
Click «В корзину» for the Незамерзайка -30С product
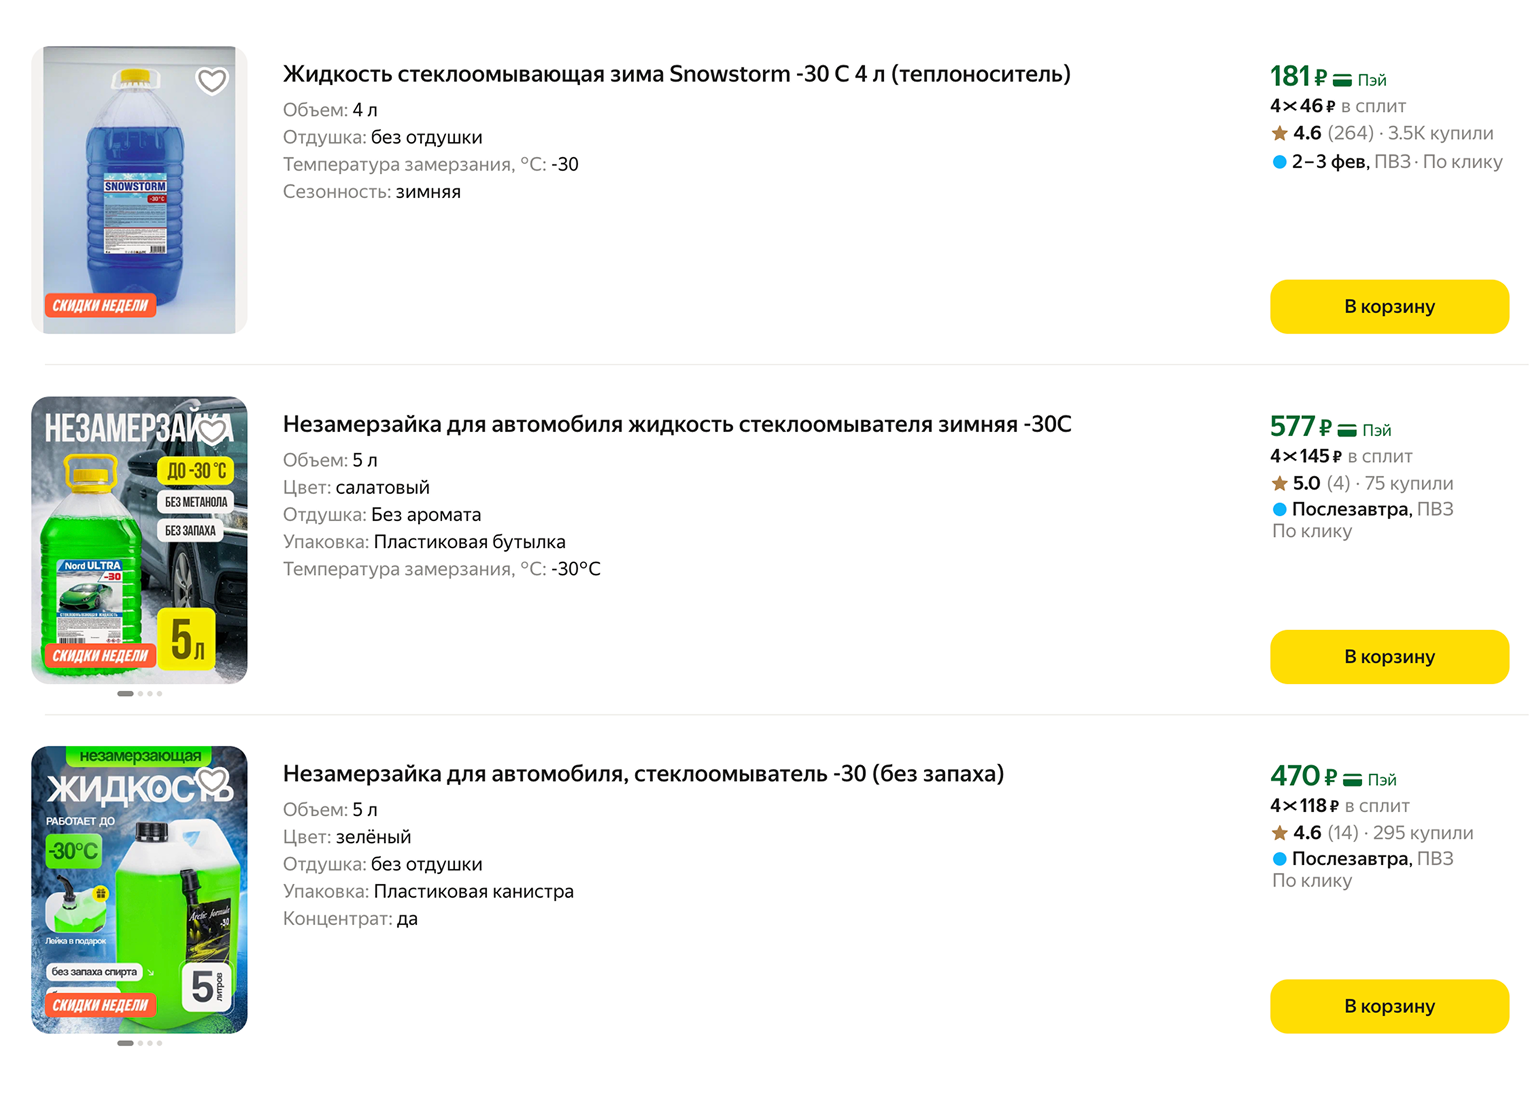pos(1389,656)
